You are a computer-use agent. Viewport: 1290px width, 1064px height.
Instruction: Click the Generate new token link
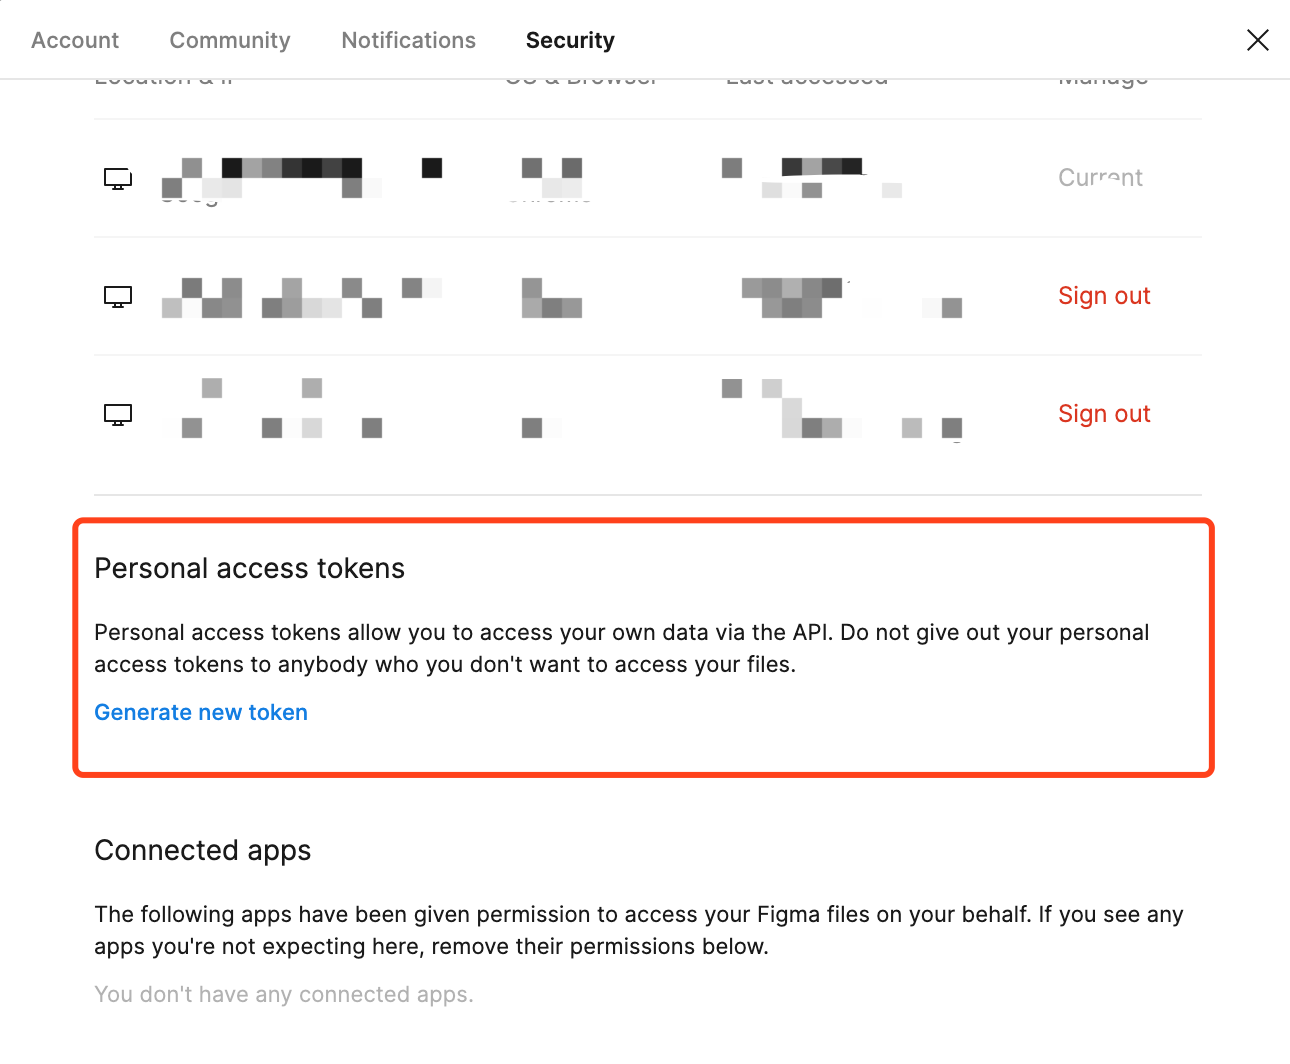pyautogui.click(x=201, y=712)
